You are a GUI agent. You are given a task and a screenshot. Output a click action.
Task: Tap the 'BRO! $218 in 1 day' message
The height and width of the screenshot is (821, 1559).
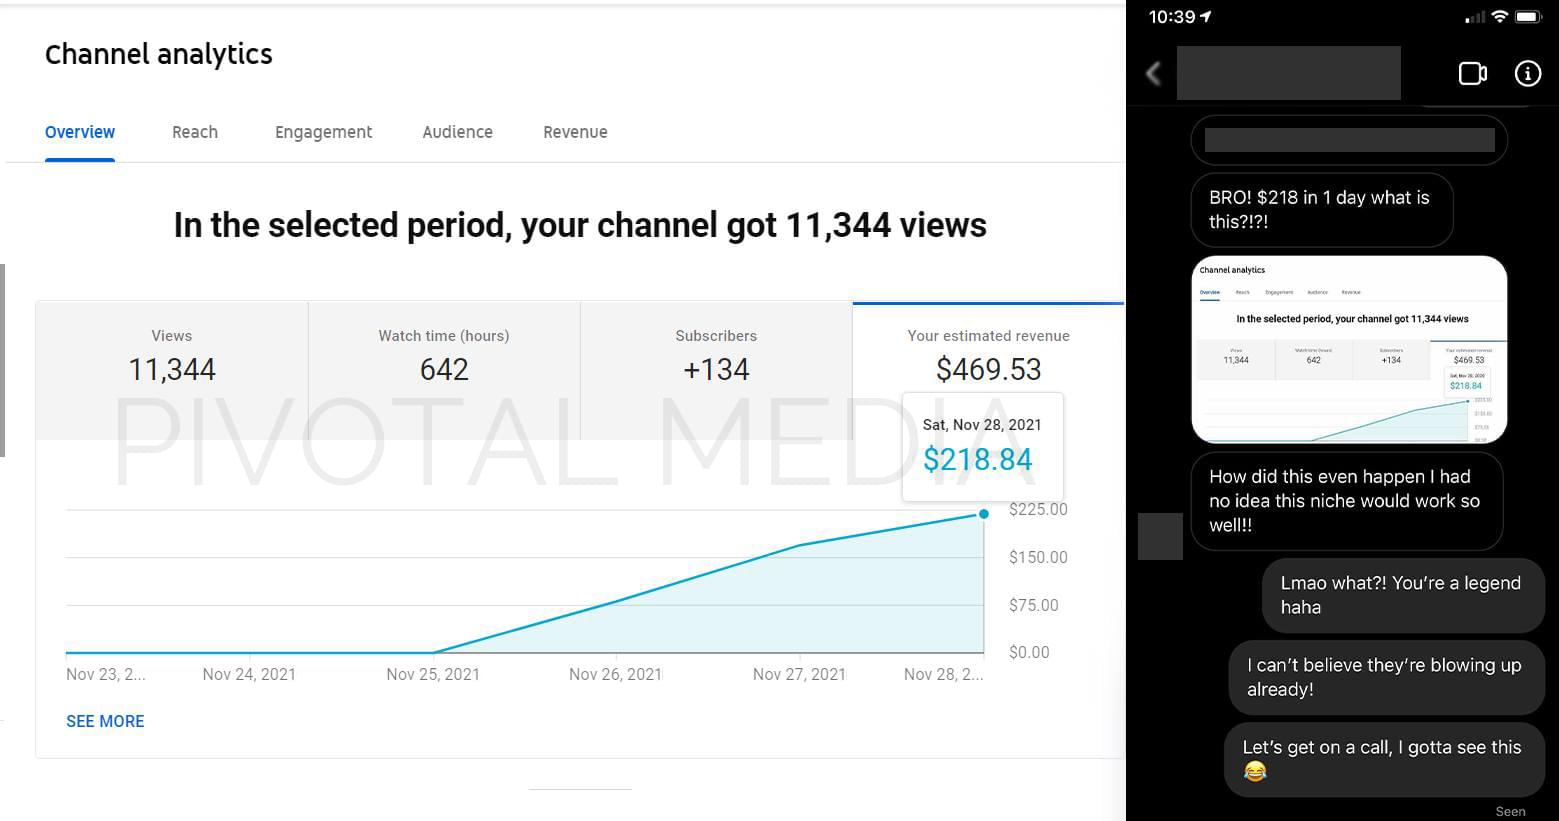tap(1321, 210)
